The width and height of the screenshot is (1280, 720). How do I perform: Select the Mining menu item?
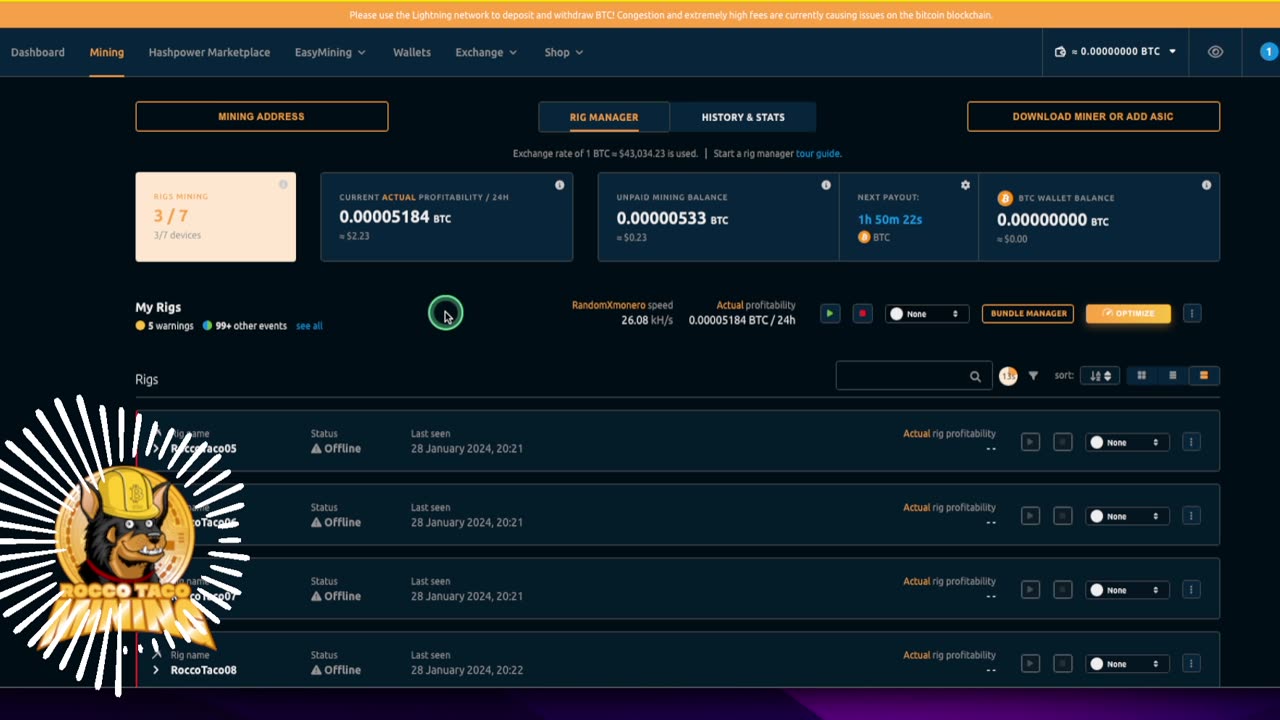[x=107, y=52]
